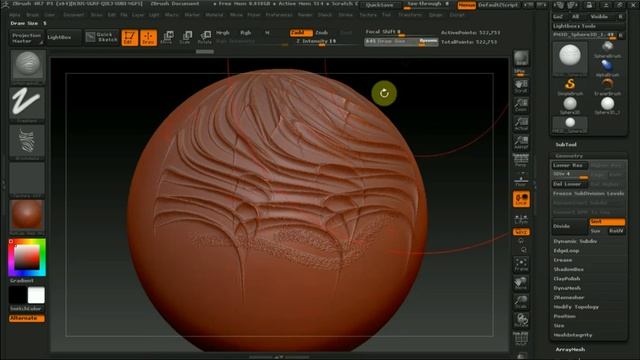Select the black secondary color swatch
The image size is (640, 360).
coord(18,295)
